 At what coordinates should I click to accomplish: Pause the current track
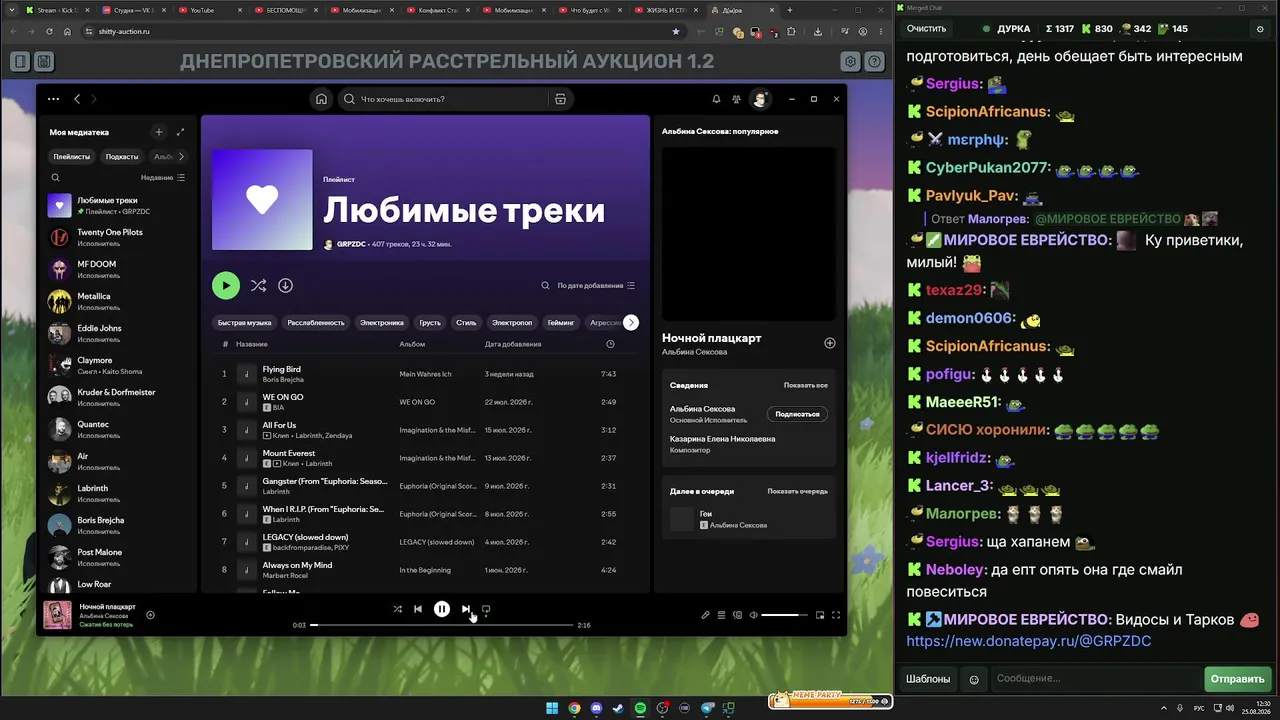point(442,609)
